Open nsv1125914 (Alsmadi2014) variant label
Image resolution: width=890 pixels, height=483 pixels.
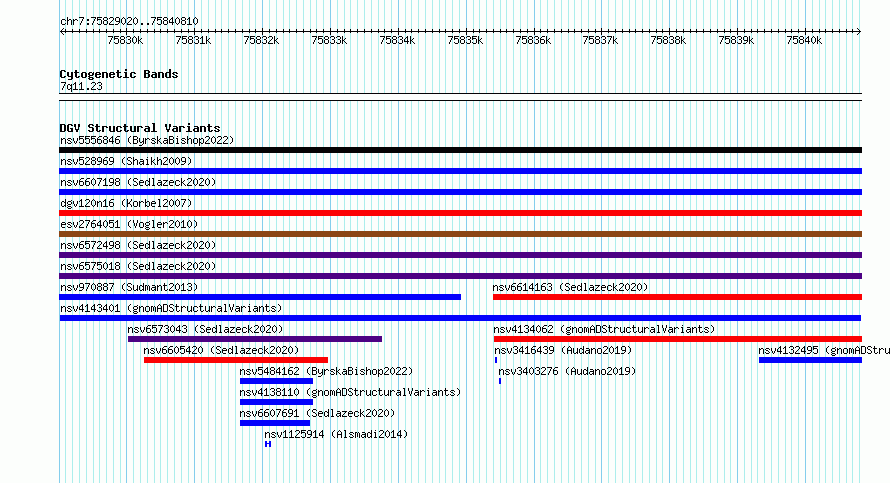[x=336, y=434]
